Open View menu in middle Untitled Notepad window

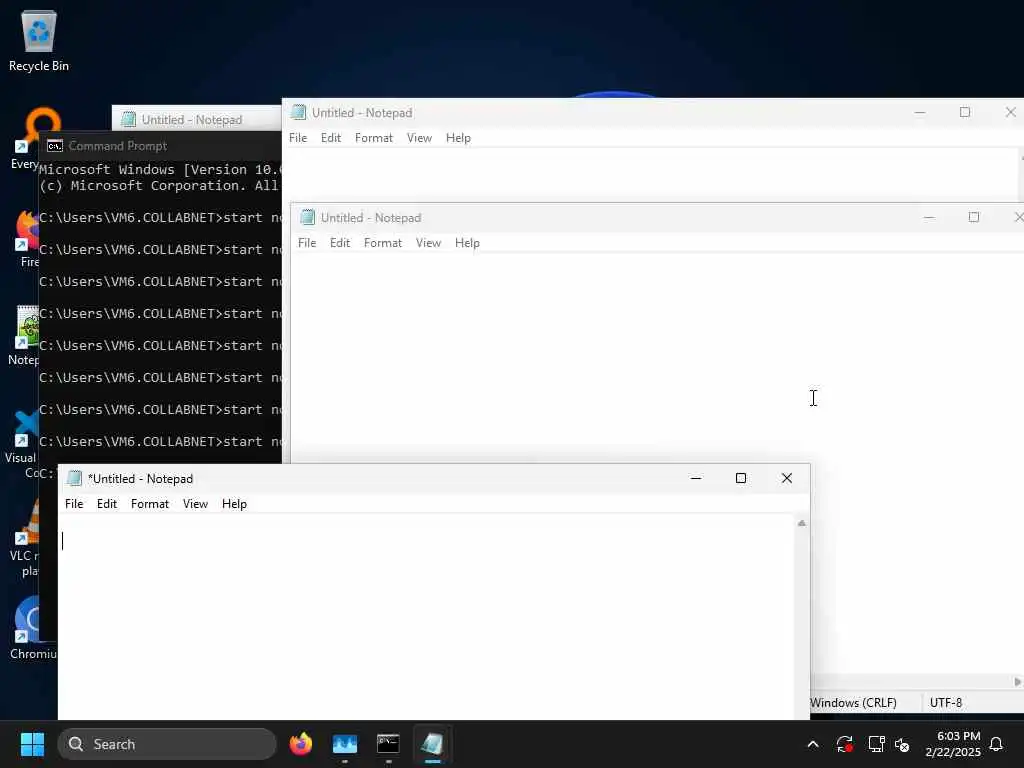point(428,243)
